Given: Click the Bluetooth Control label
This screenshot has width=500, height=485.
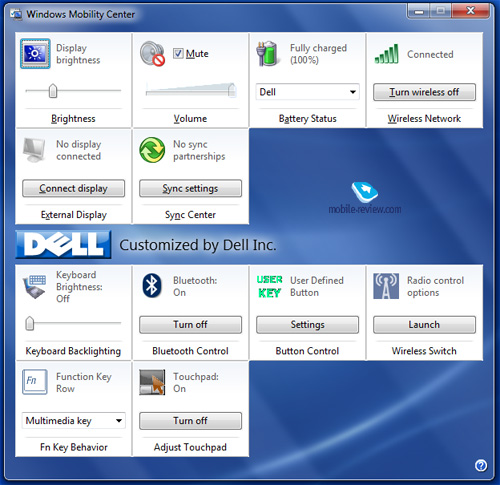Looking at the screenshot, I should click(x=190, y=351).
